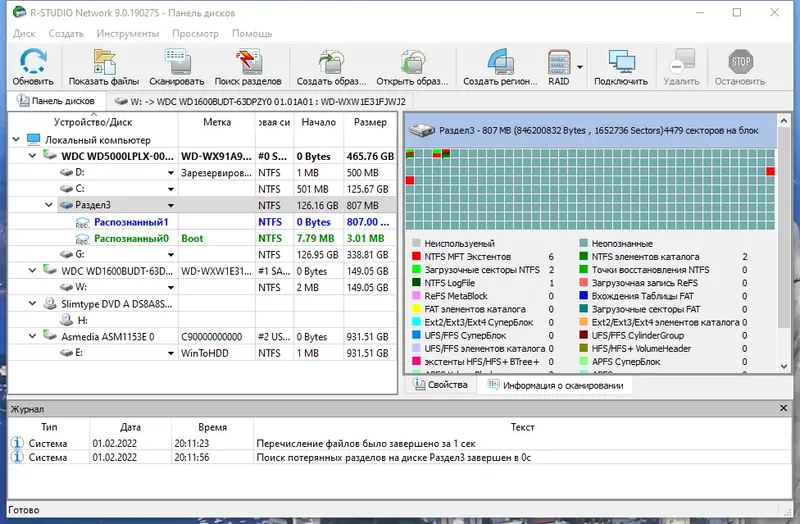The height and width of the screenshot is (524, 800).
Task: Select the WDC WD5000LPLX disk row
Action: (203, 156)
